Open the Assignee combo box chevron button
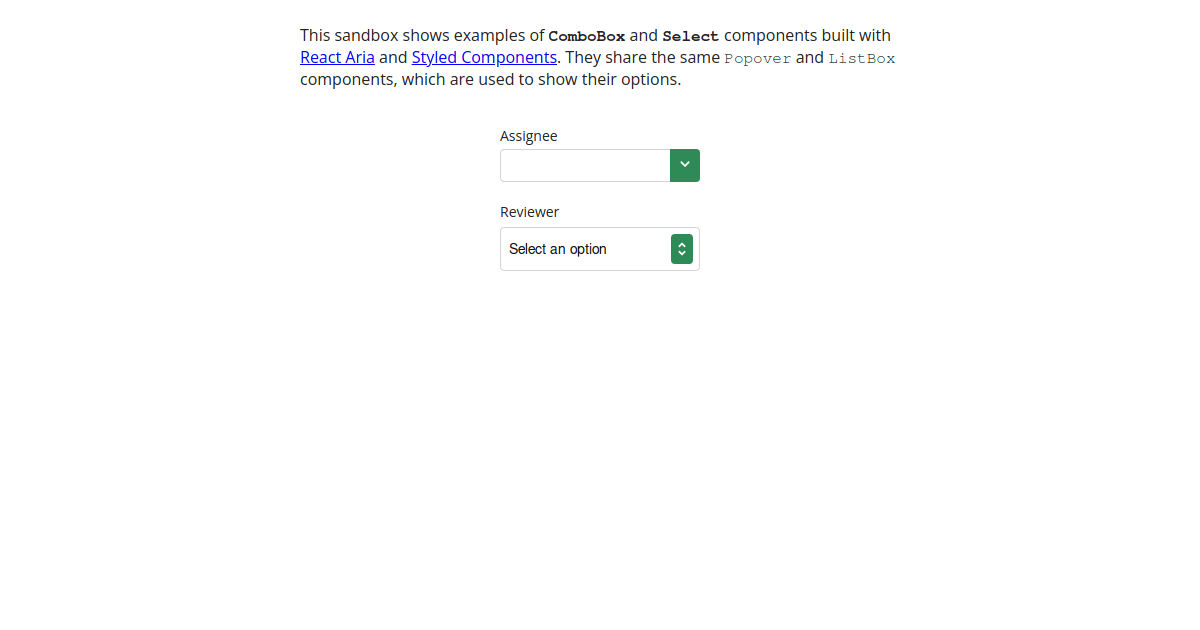Image resolution: width=1200 pixels, height=630 pixels. pos(685,165)
